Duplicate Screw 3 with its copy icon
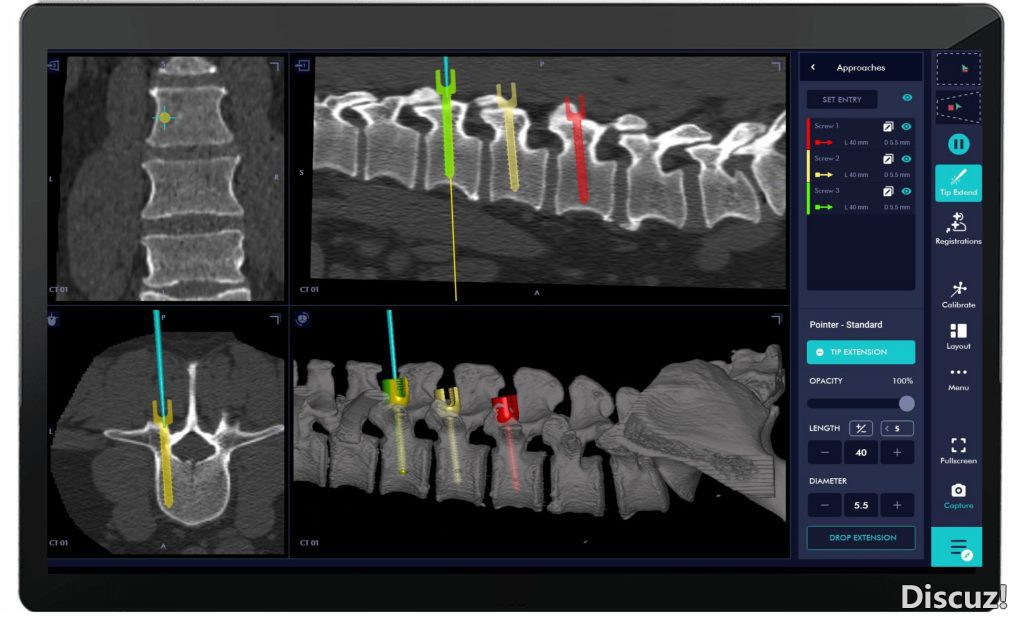The height and width of the screenshot is (621, 1024). click(888, 191)
